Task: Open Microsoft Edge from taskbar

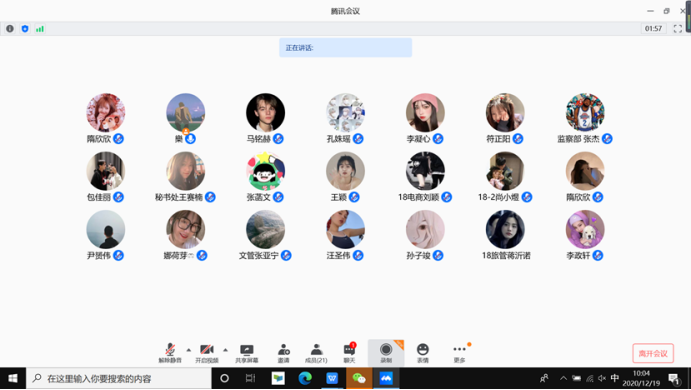Action: (305, 378)
